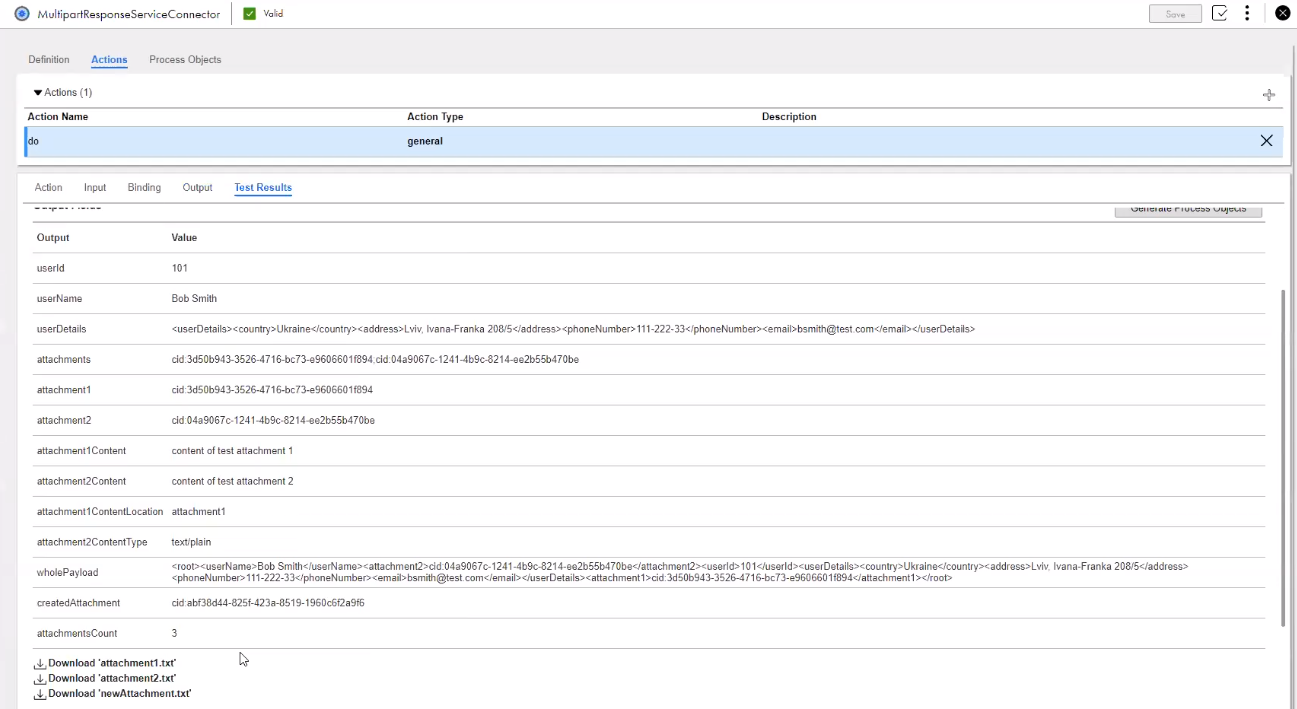Image resolution: width=1297 pixels, height=709 pixels.
Task: Click download icon for attachment2.txt
Action: click(40, 679)
